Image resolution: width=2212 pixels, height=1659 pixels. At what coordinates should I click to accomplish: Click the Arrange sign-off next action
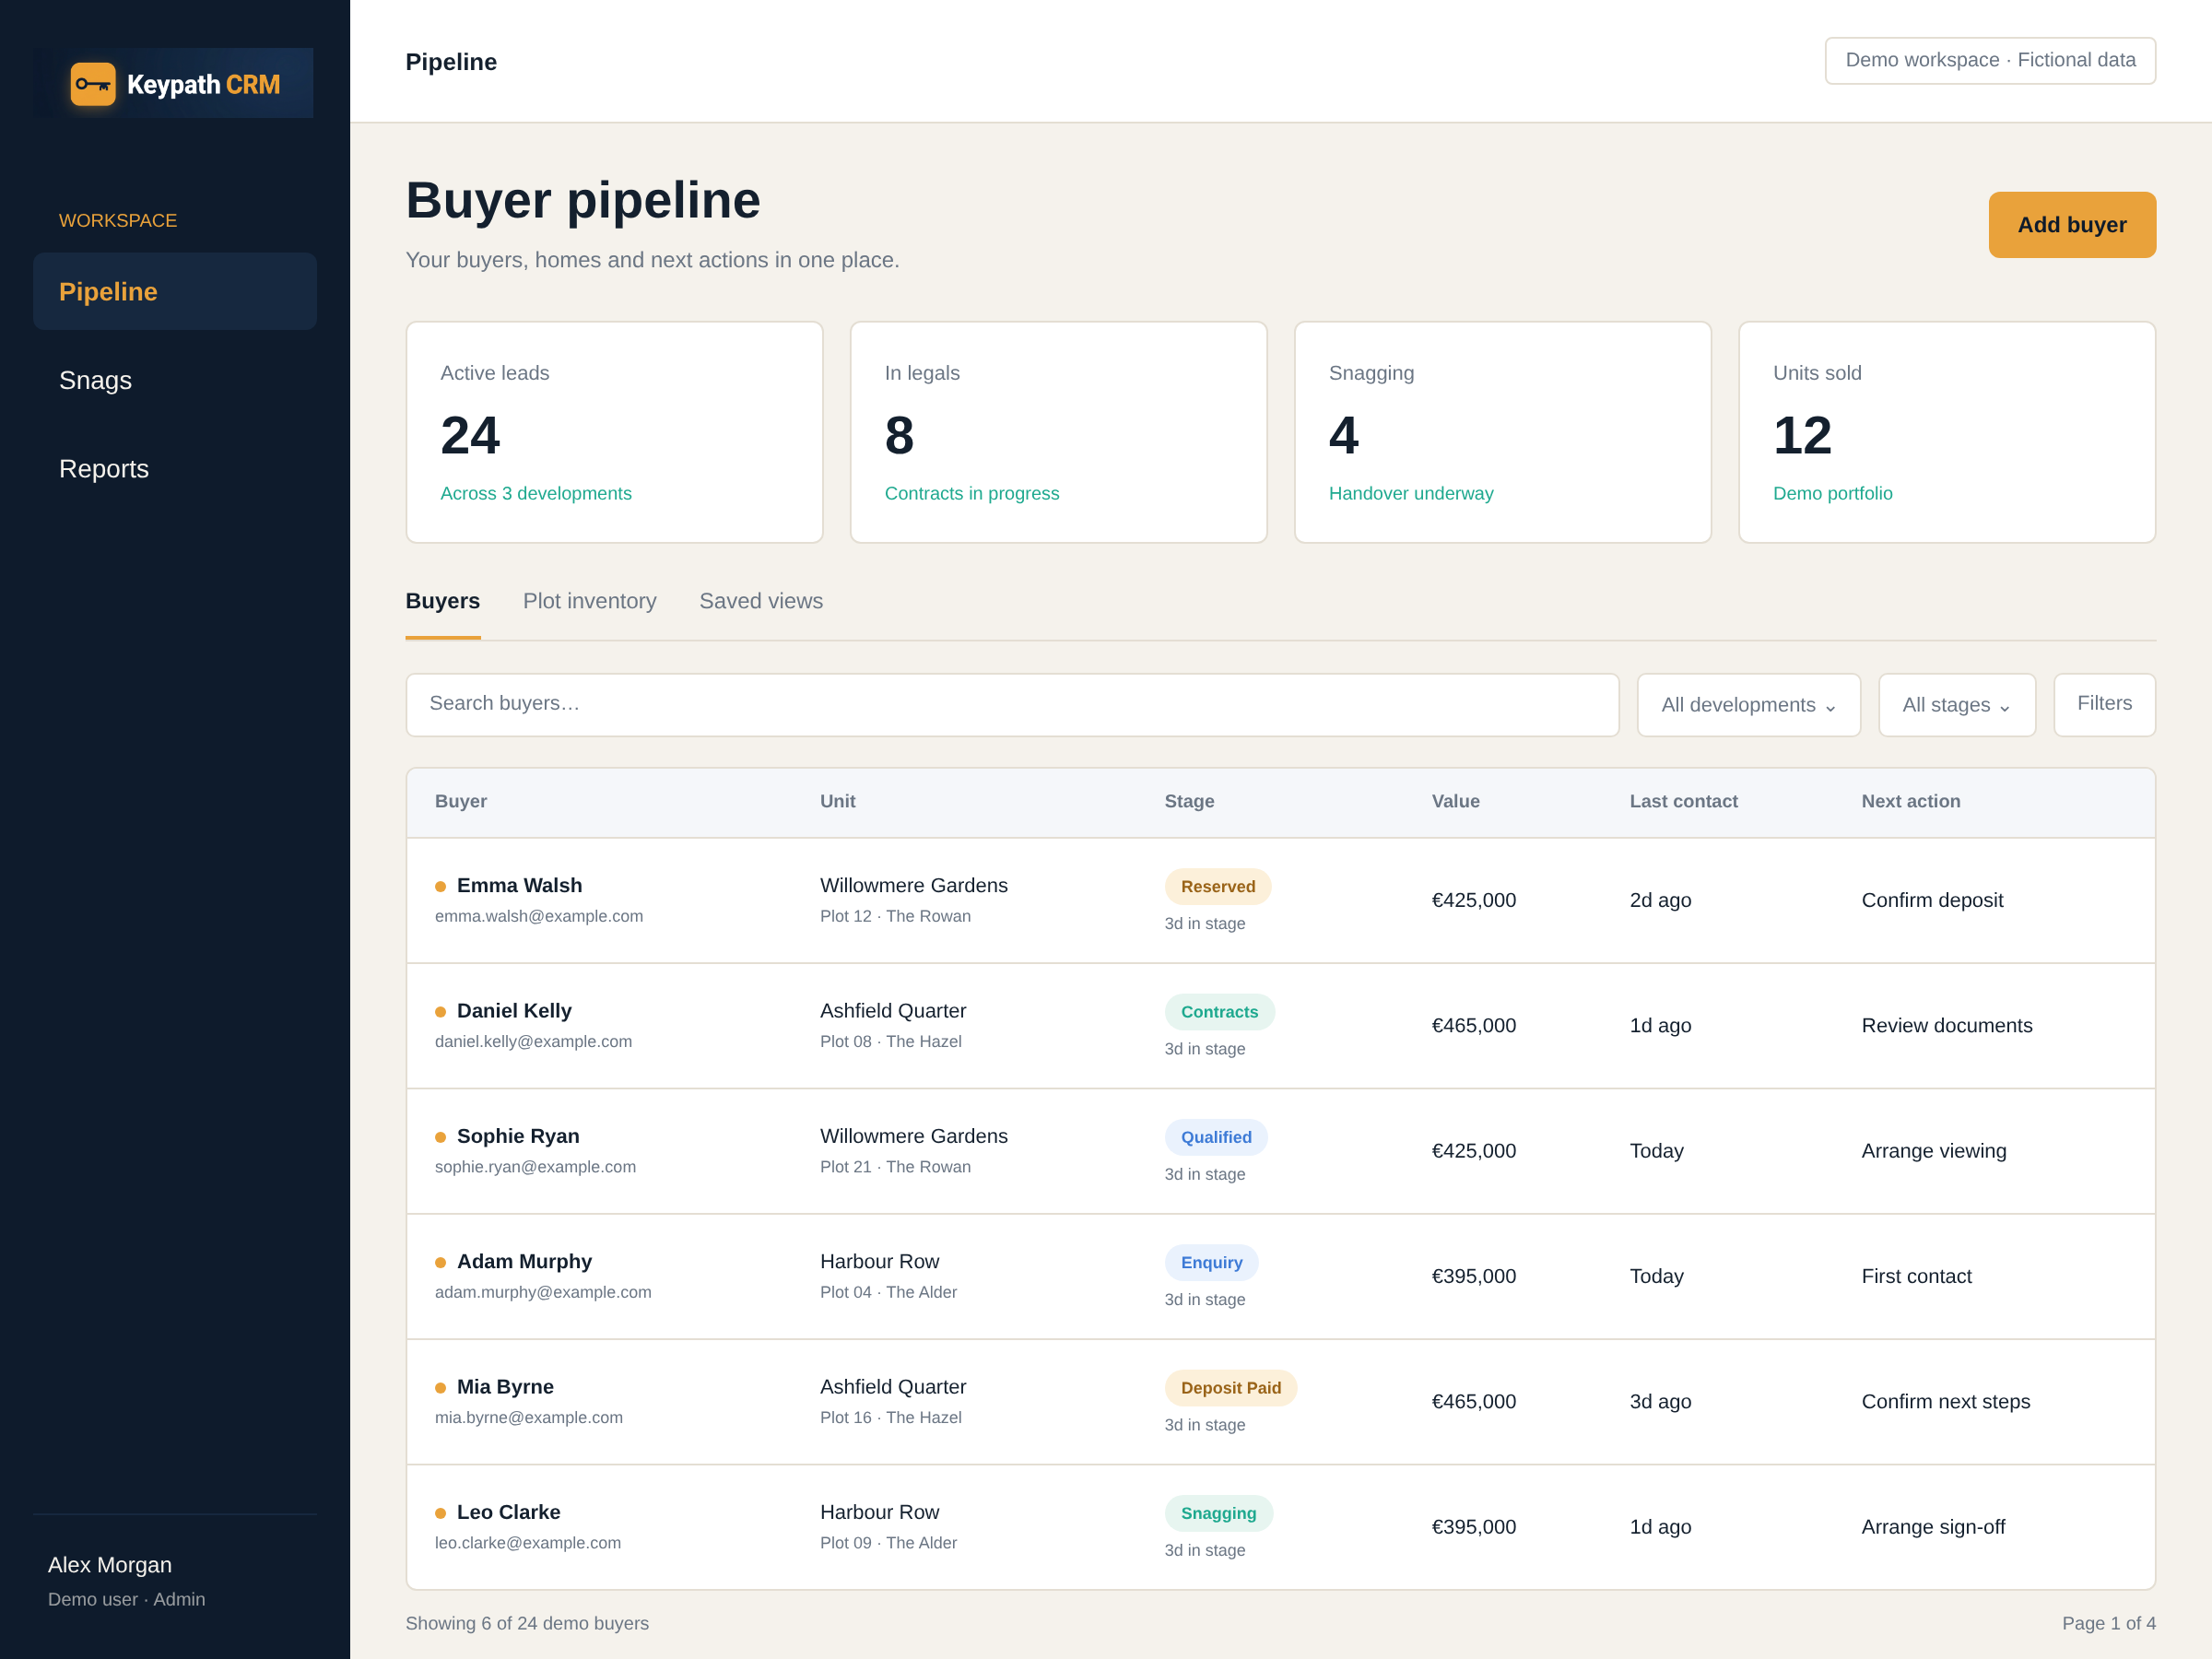tap(1933, 1527)
